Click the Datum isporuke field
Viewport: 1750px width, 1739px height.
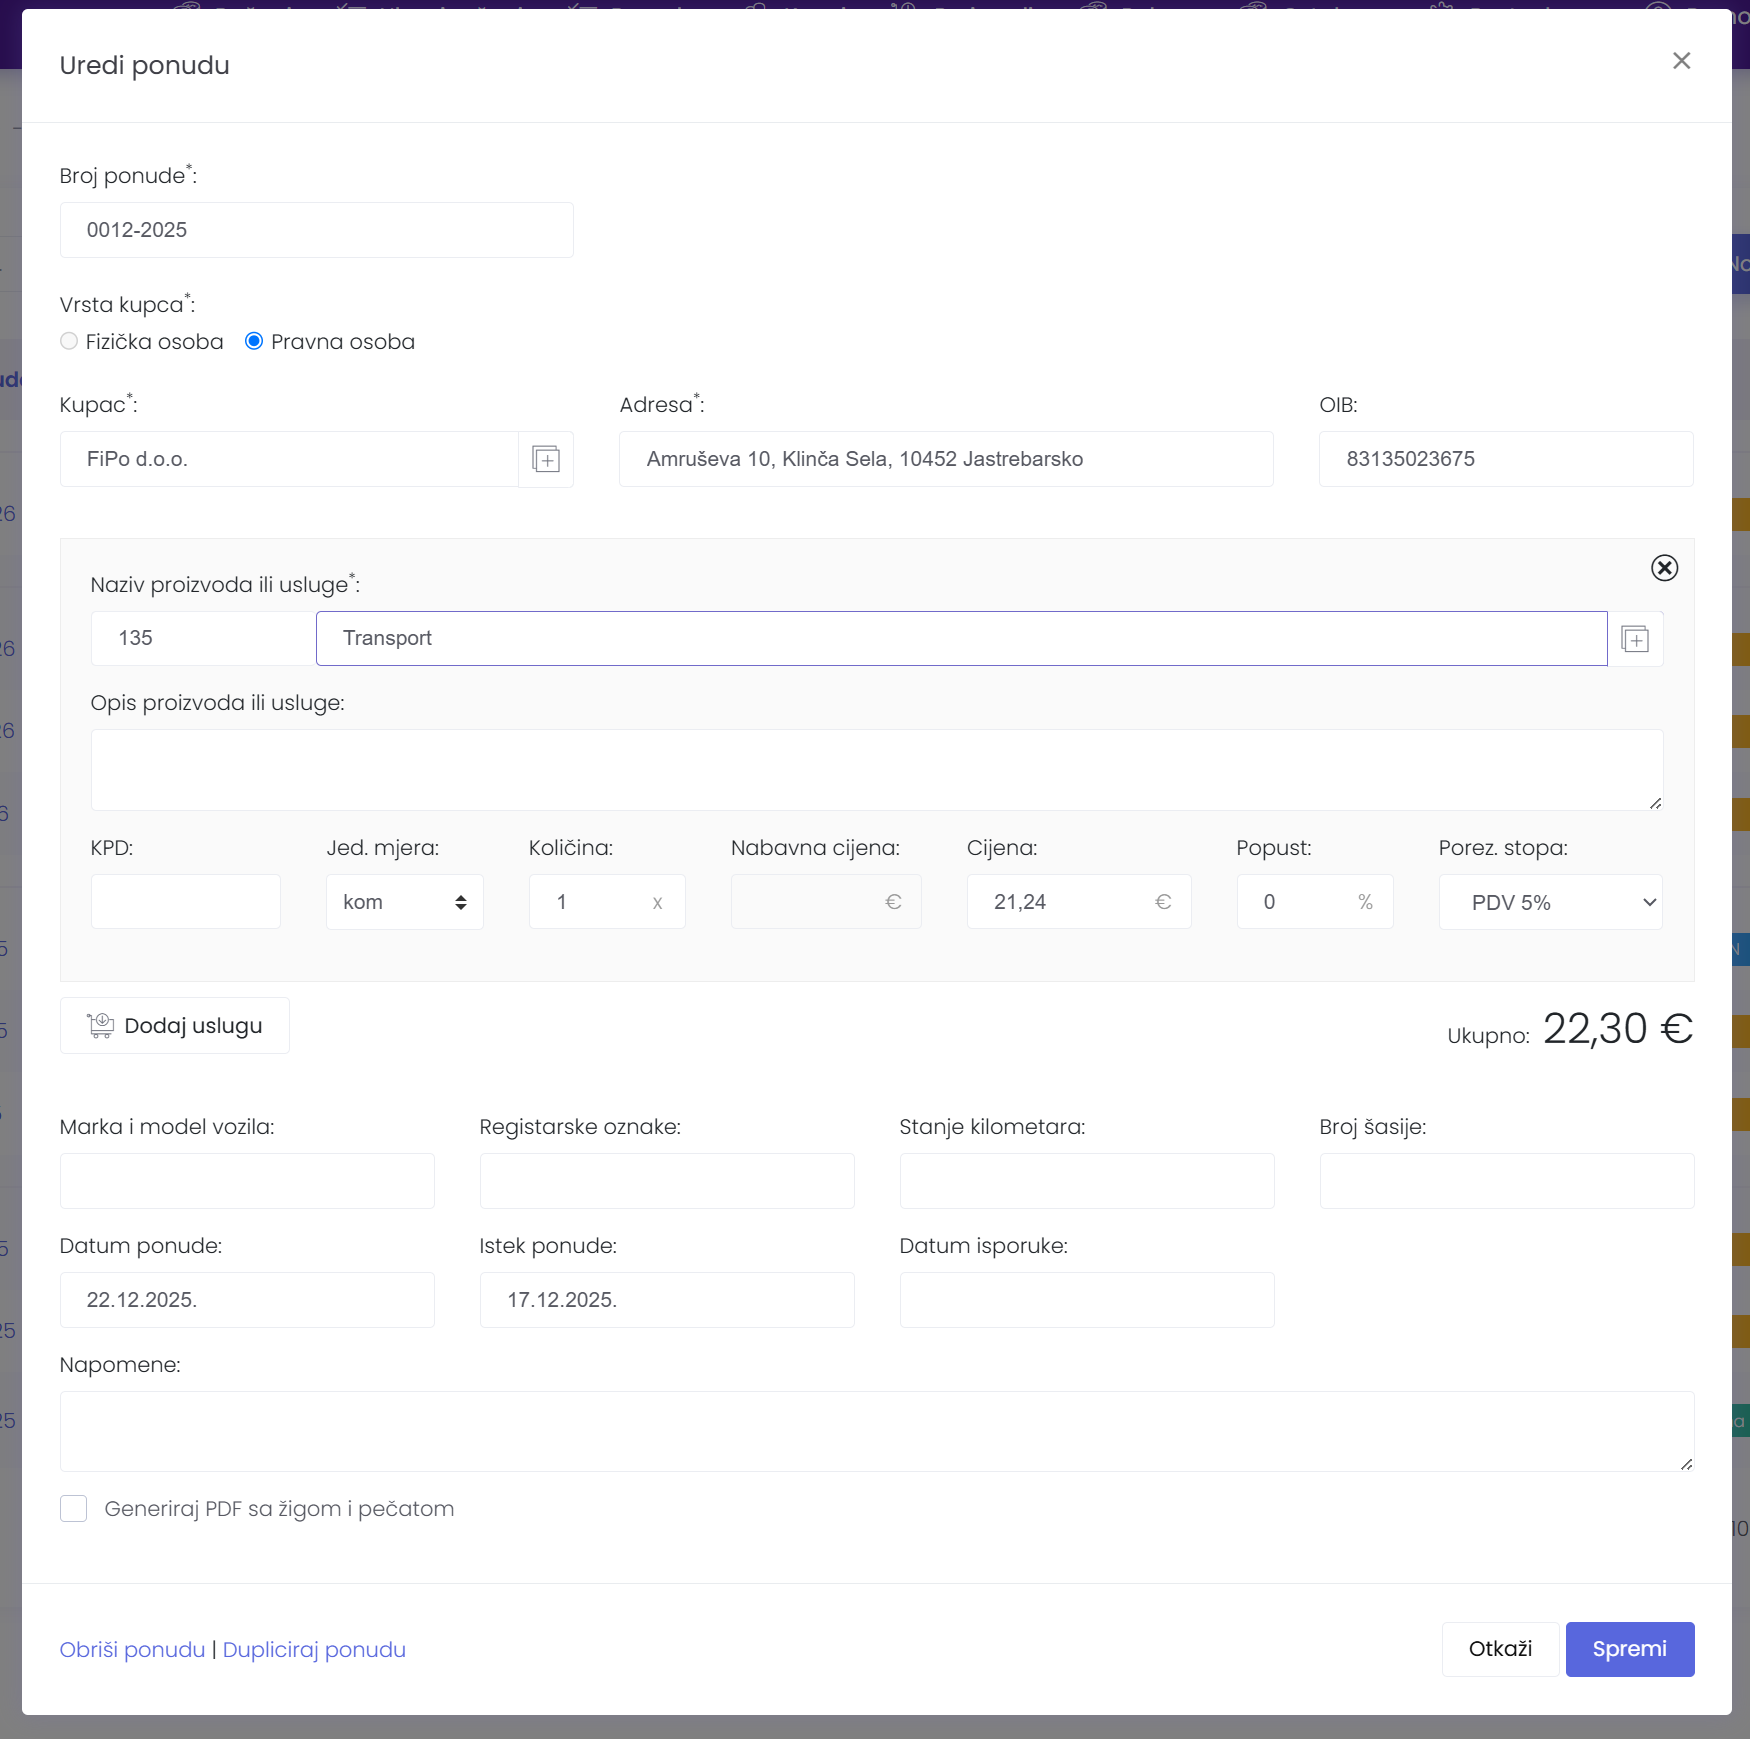(1087, 1300)
